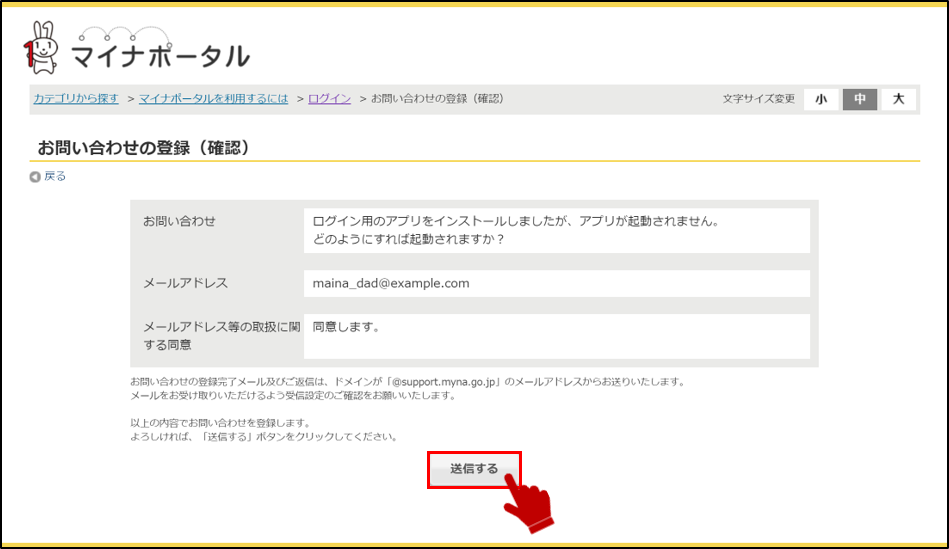Click the 文字サイズ変更 label
The width and height of the screenshot is (949, 549).
(x=758, y=99)
